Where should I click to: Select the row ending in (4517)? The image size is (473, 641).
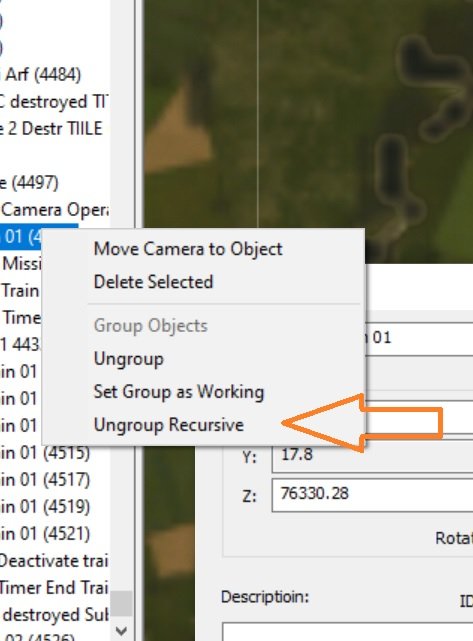coord(45,480)
